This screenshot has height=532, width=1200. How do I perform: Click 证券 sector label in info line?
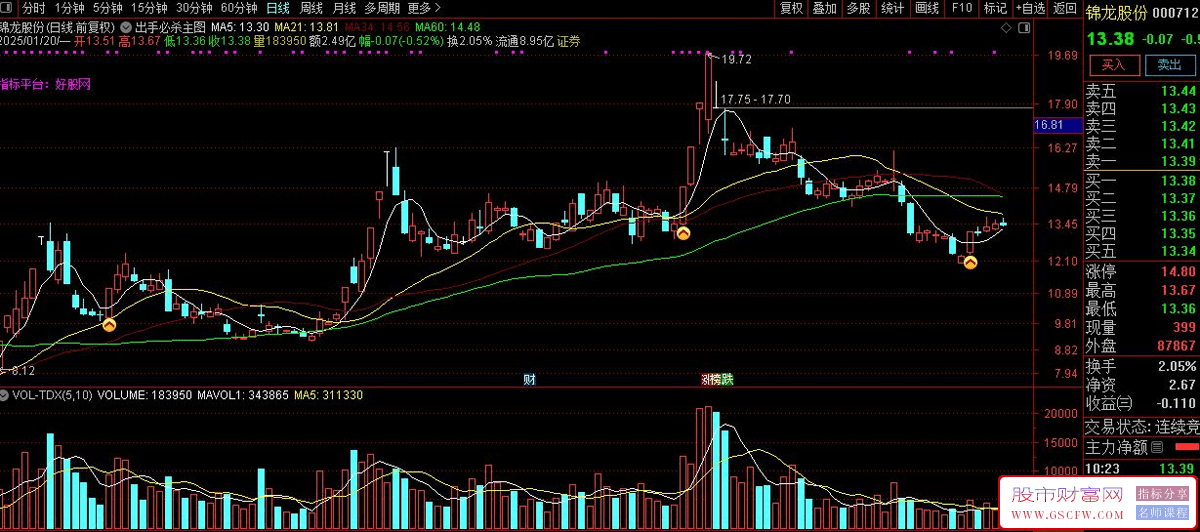[569, 41]
